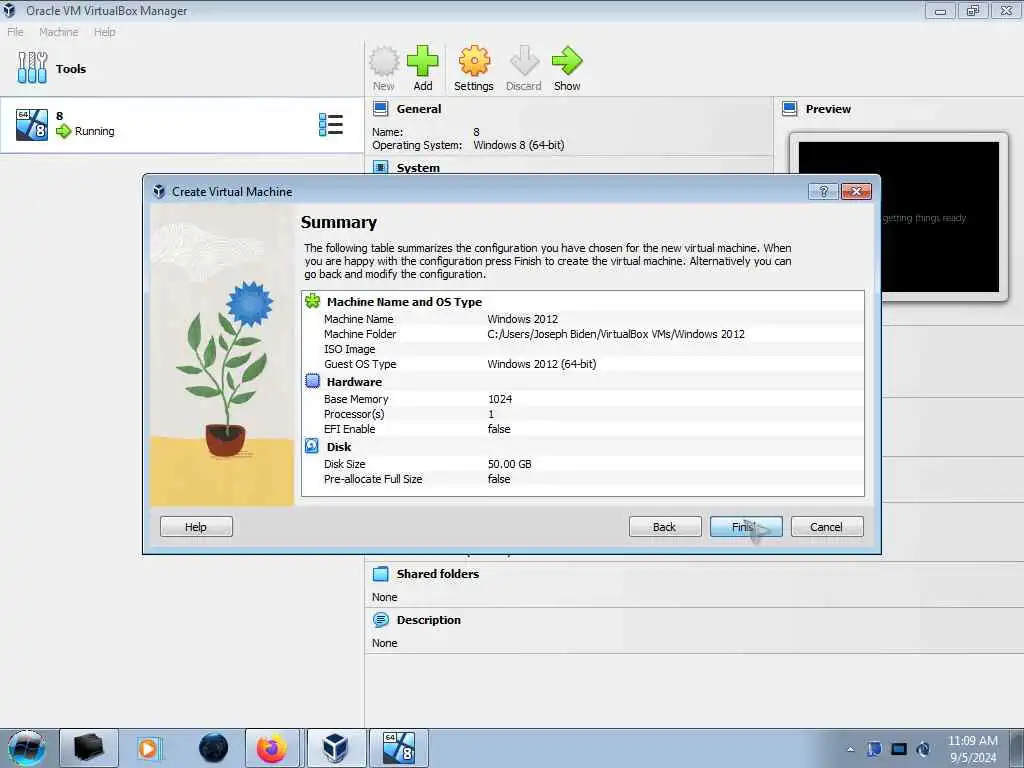1024x768 pixels.
Task: Open Firefox from the taskbar
Action: click(272, 748)
